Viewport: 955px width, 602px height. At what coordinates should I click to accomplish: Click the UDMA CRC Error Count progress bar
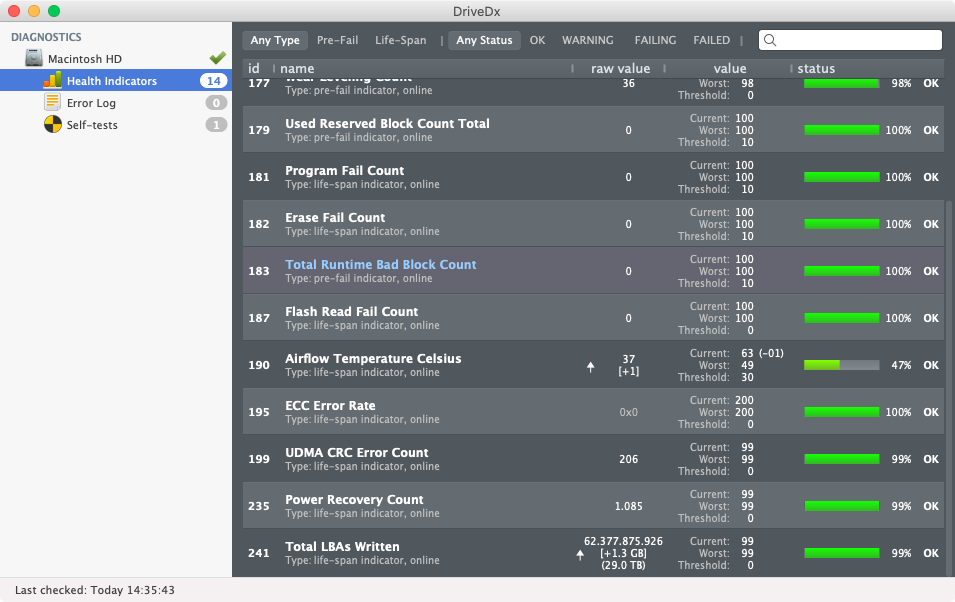click(x=842, y=459)
